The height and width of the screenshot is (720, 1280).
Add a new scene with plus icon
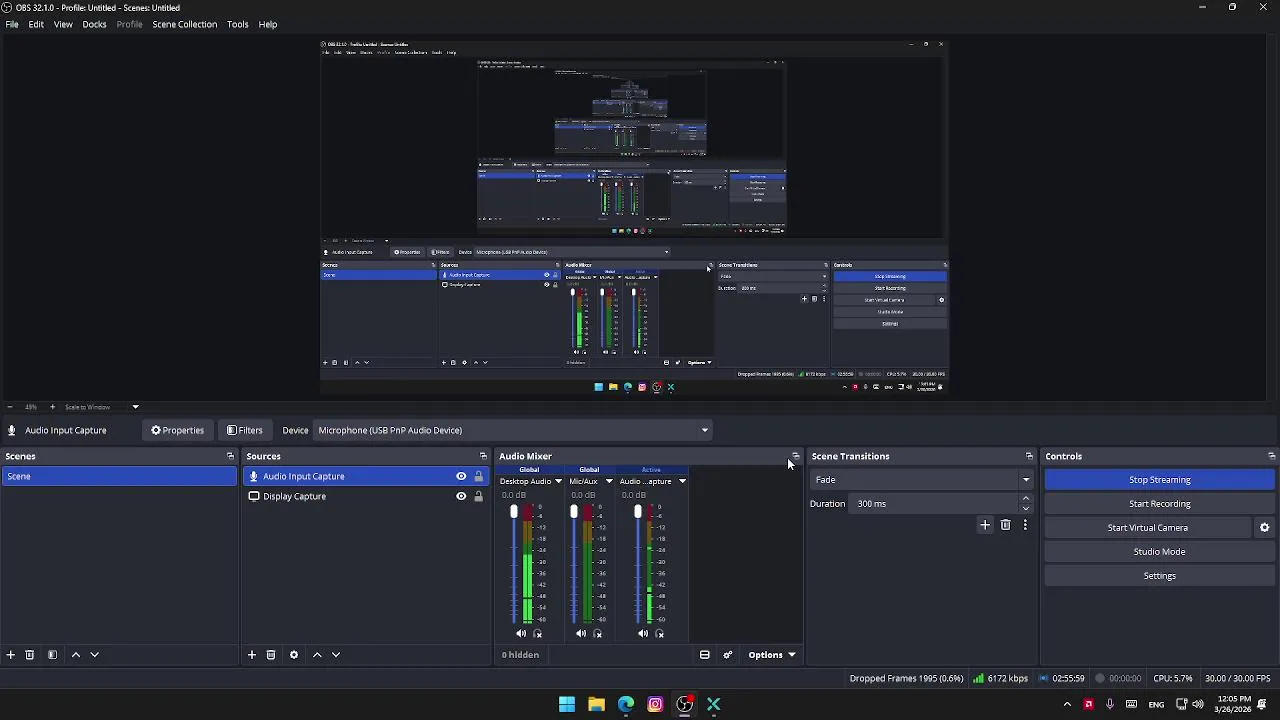[x=10, y=655]
